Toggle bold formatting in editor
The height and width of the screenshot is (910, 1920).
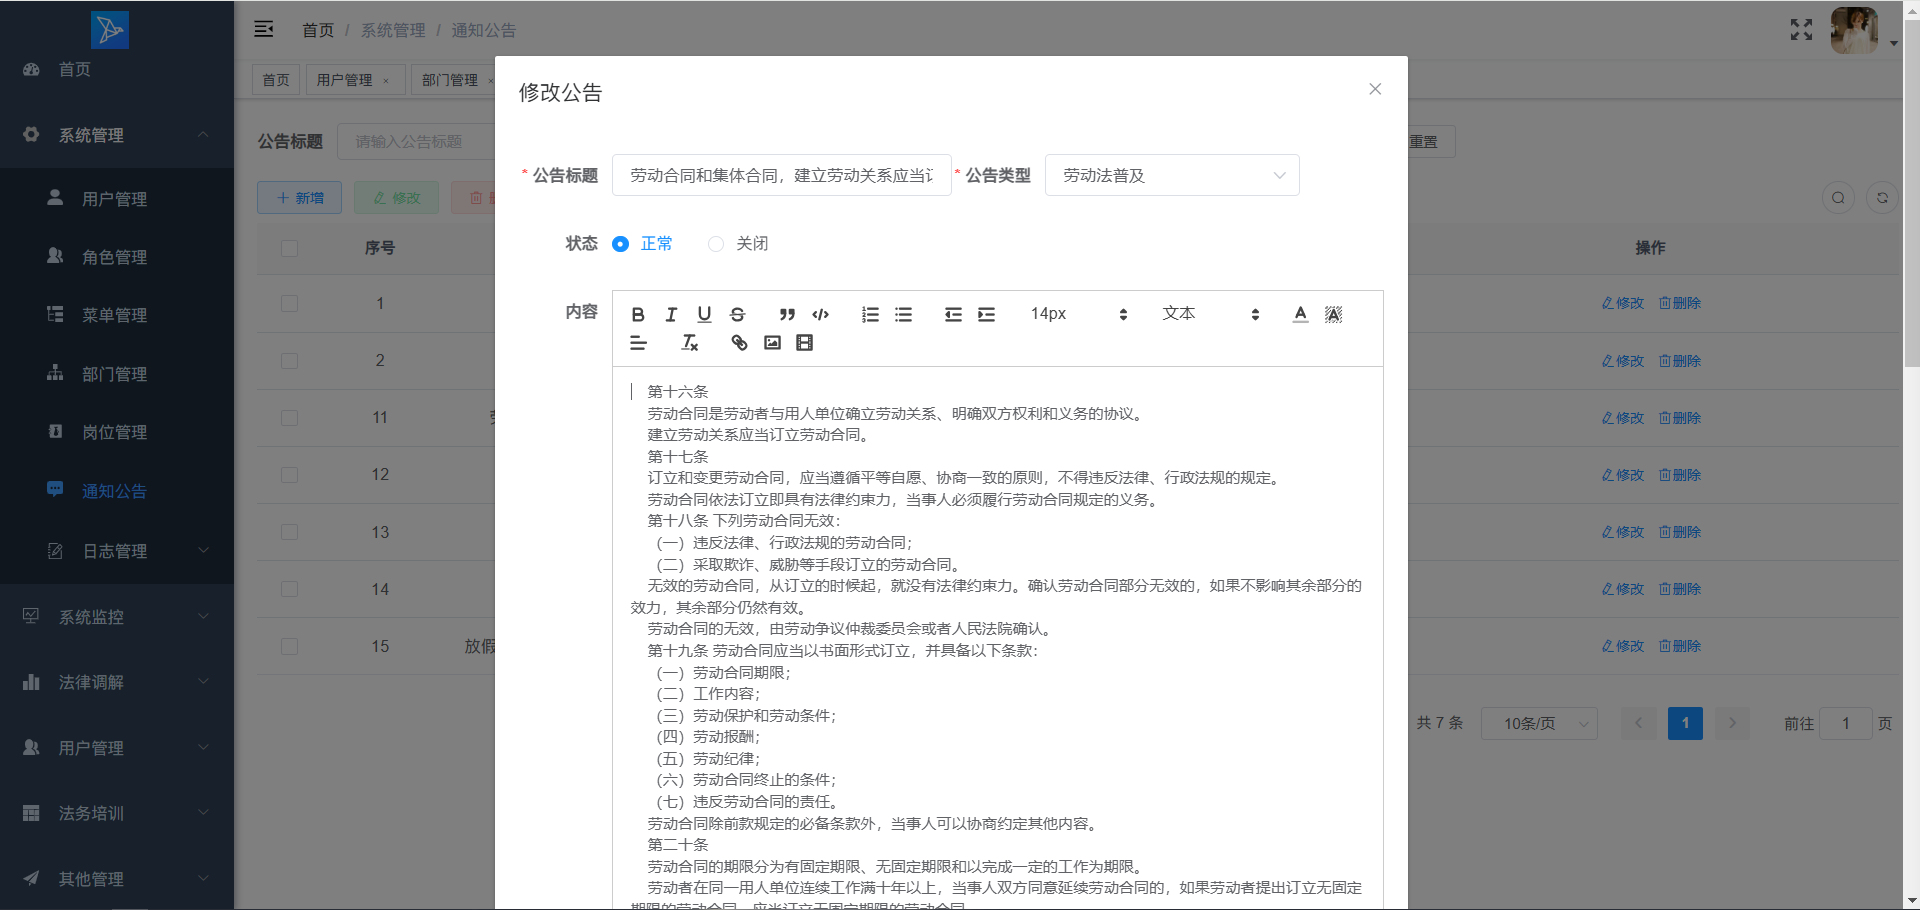point(638,314)
